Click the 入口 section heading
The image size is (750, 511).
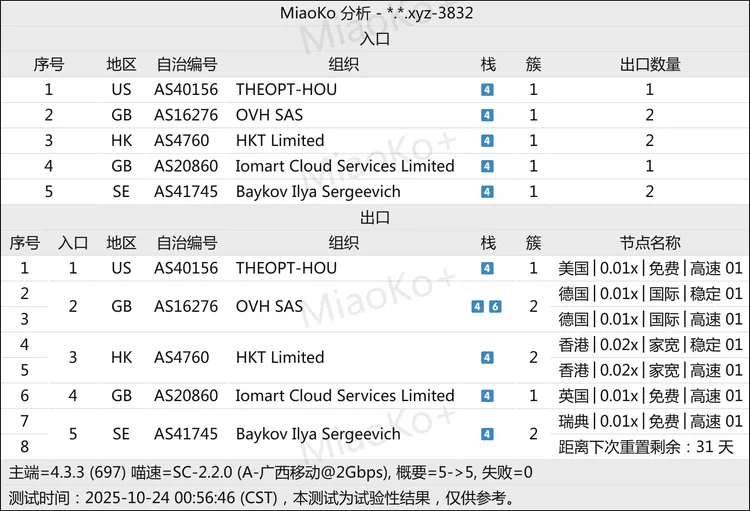[x=375, y=39]
